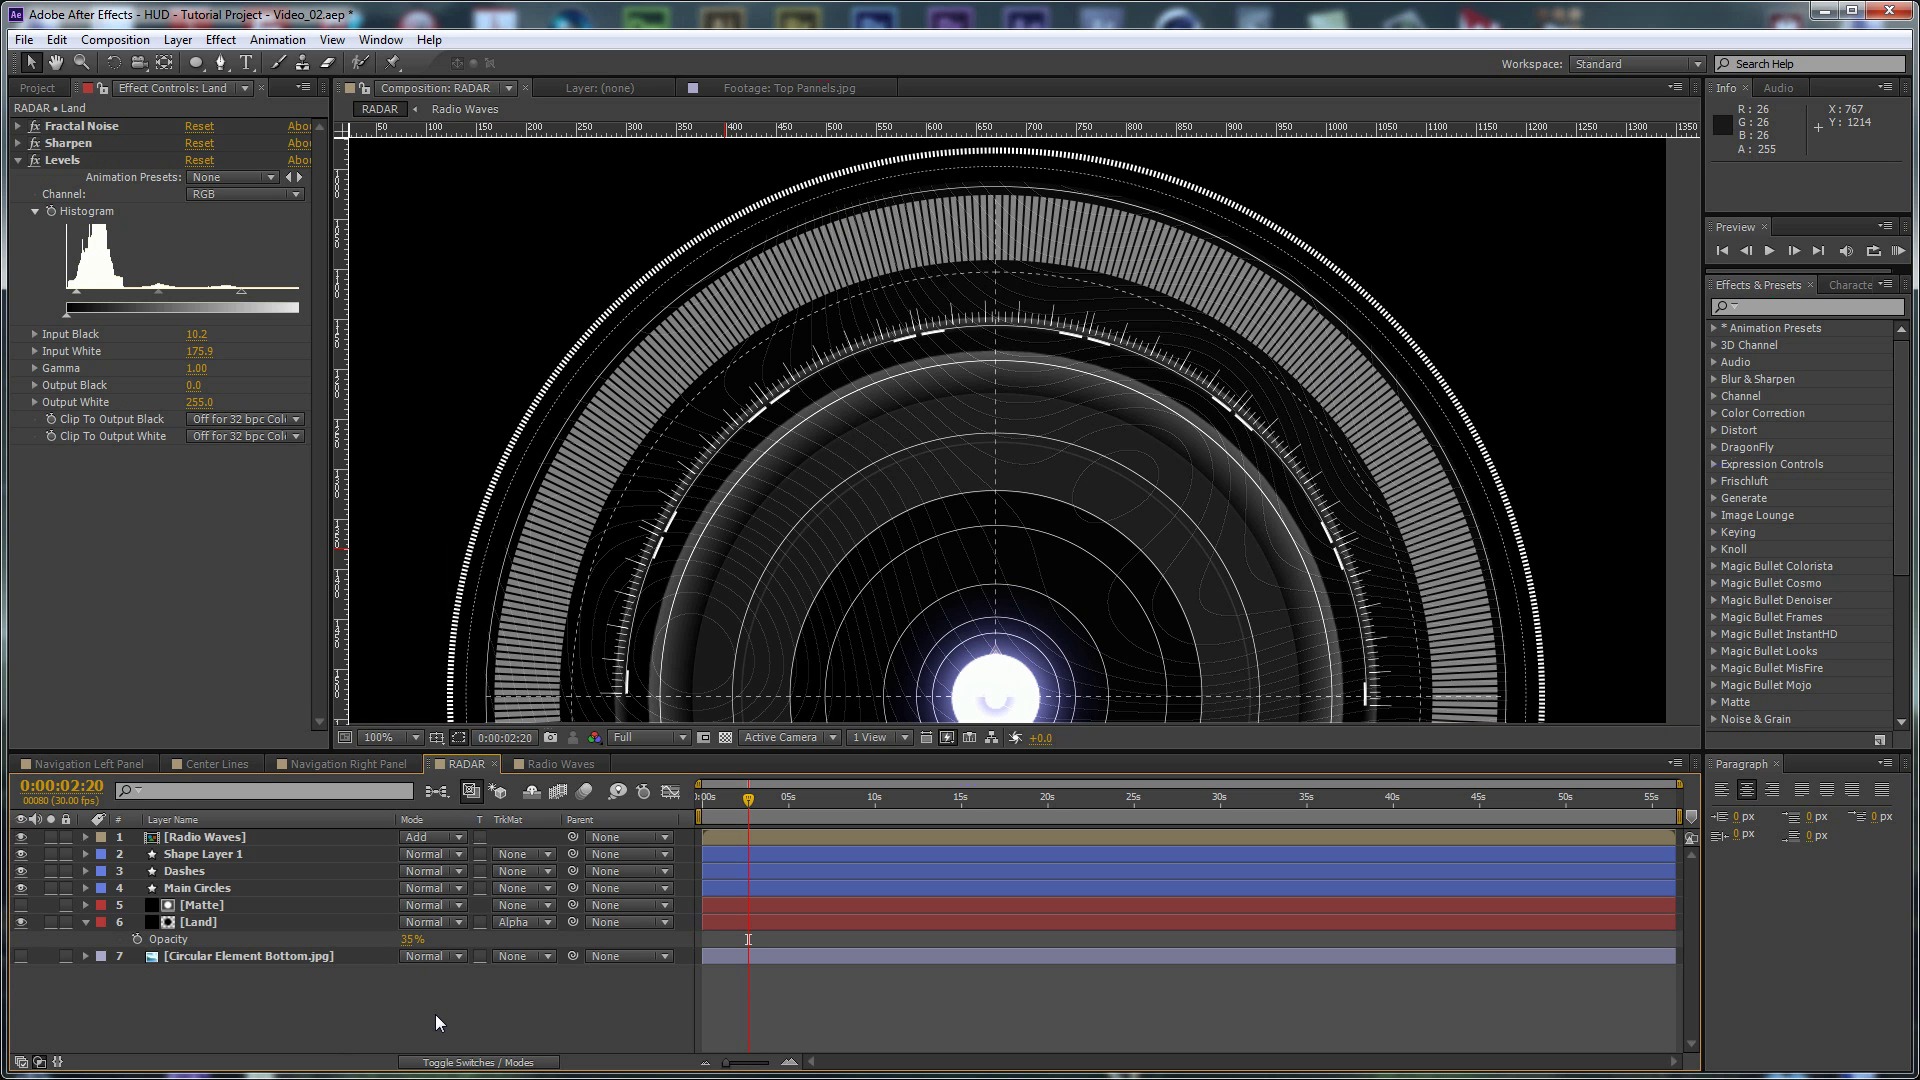Open the Full resolution dropdown
Image resolution: width=1920 pixels, height=1080 pixels.
coord(649,738)
